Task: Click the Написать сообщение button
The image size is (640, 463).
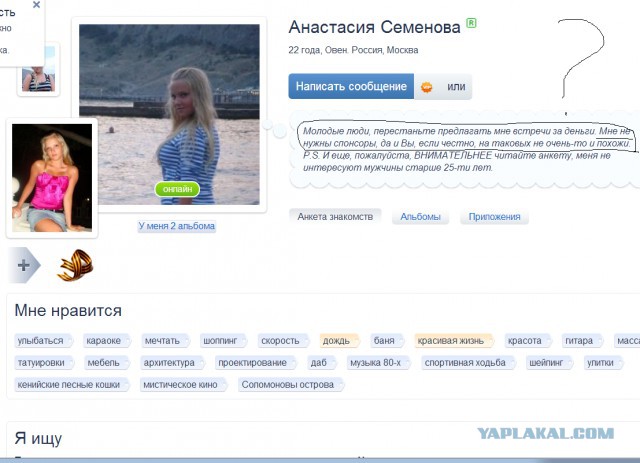Action: coord(351,87)
